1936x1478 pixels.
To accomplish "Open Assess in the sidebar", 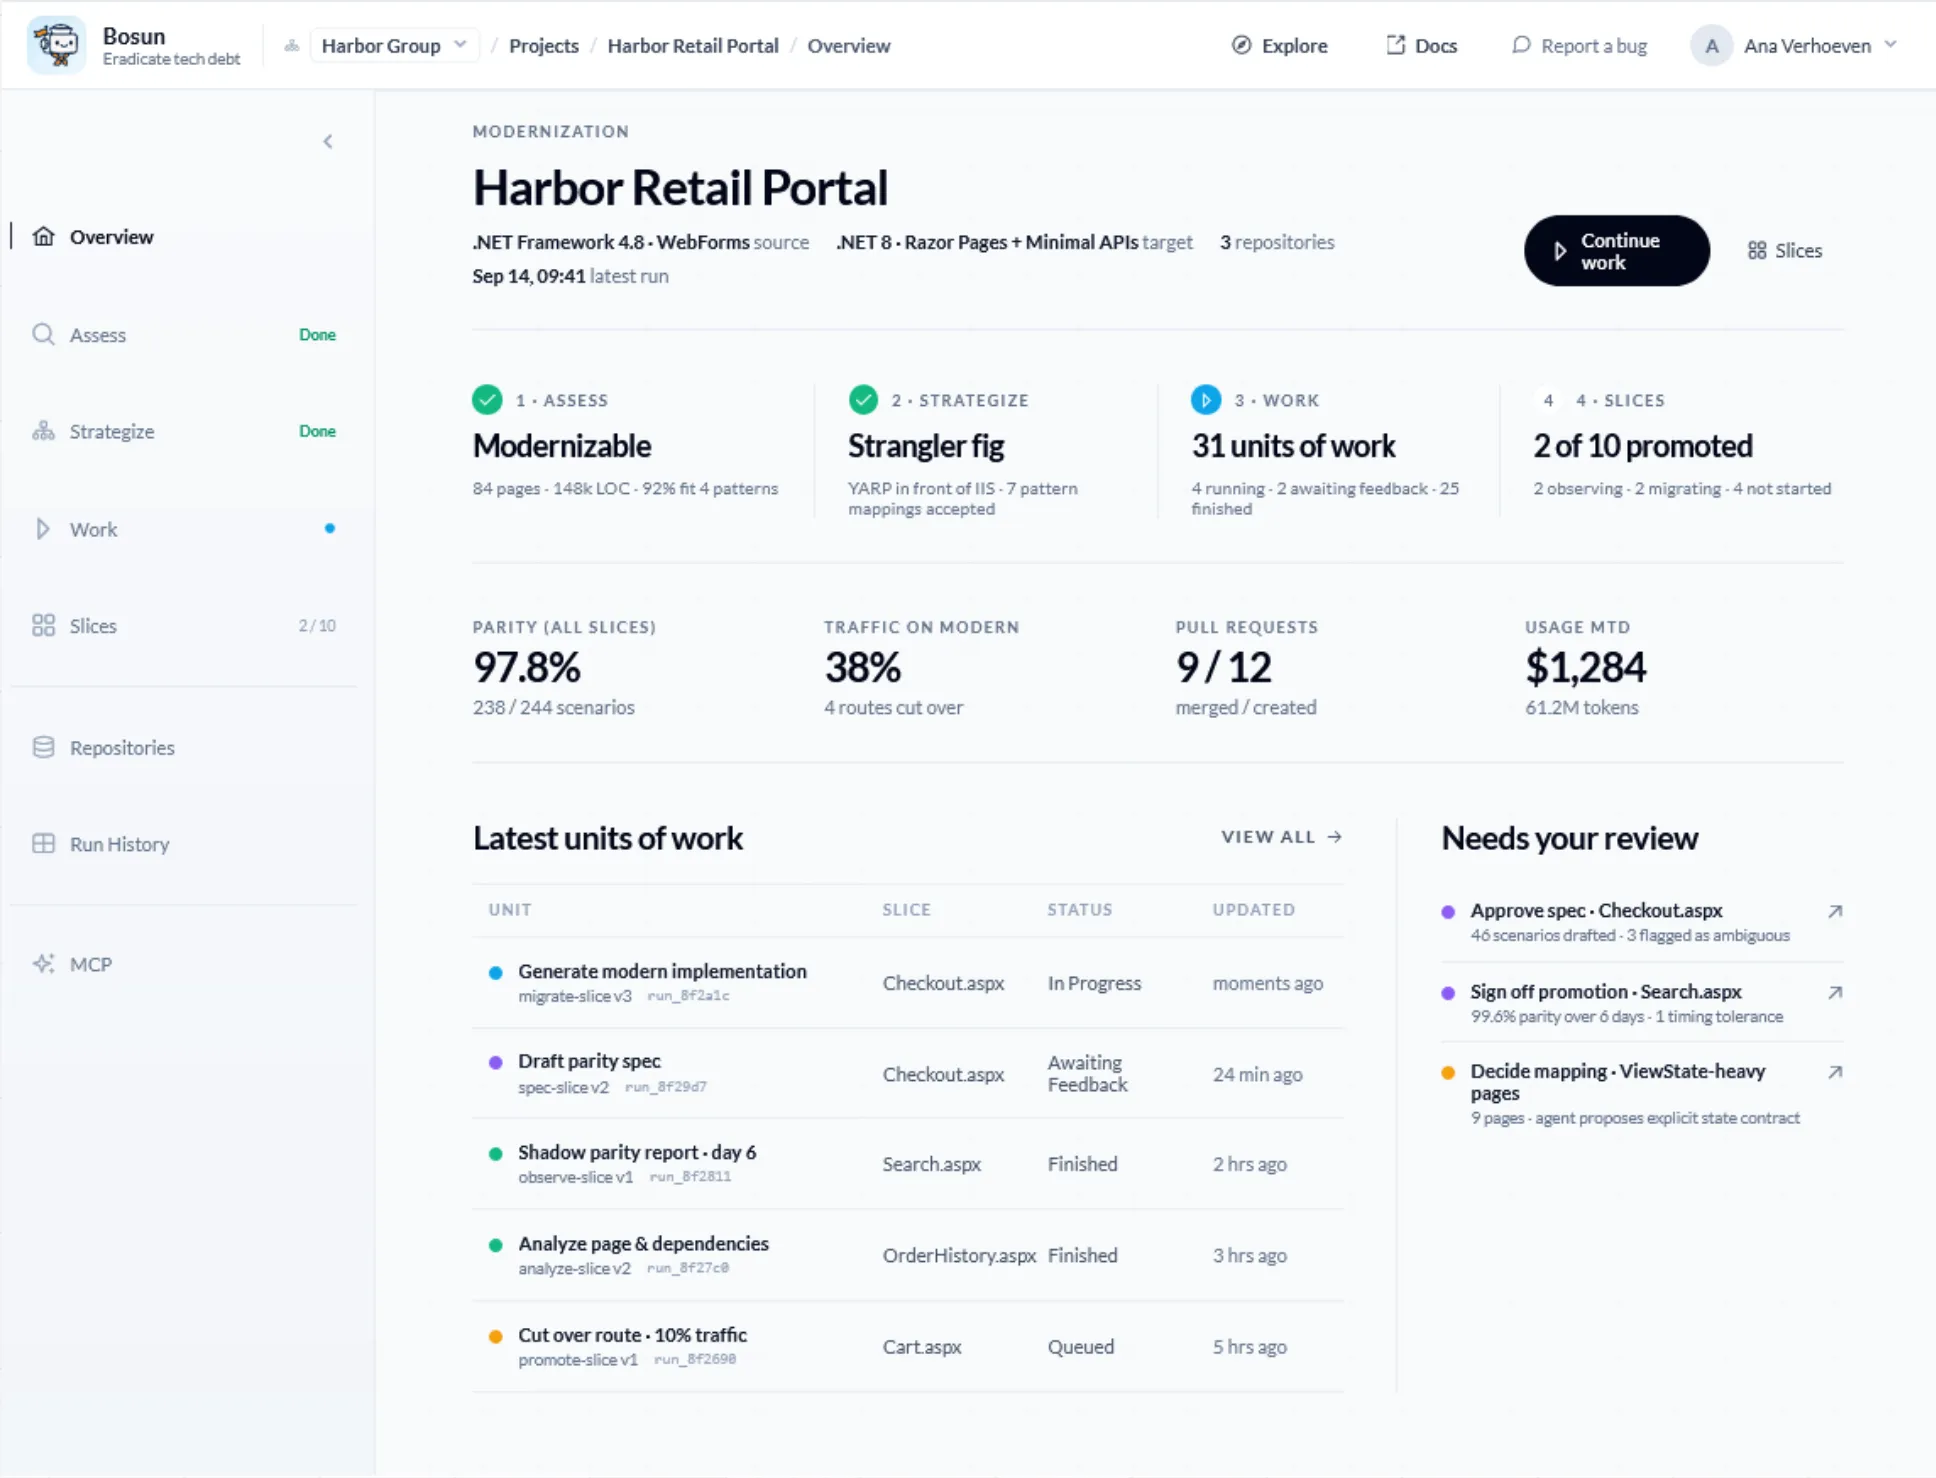I will [x=184, y=335].
